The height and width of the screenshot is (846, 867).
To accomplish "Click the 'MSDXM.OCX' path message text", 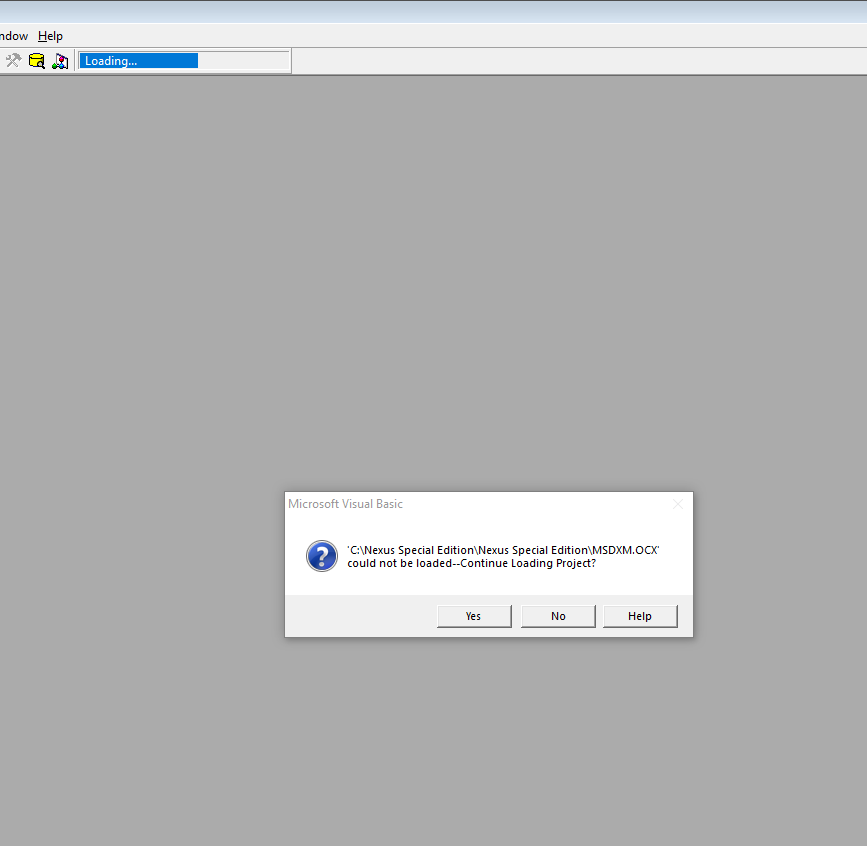I will click(503, 550).
